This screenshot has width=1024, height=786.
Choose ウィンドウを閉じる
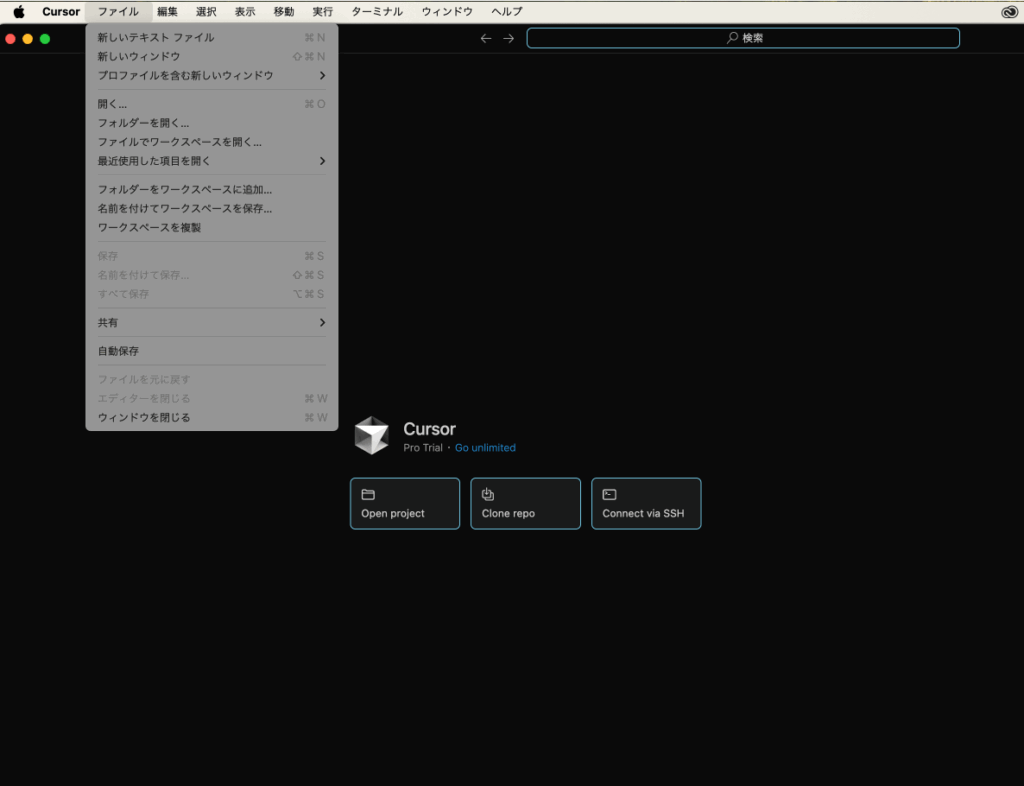212,418
